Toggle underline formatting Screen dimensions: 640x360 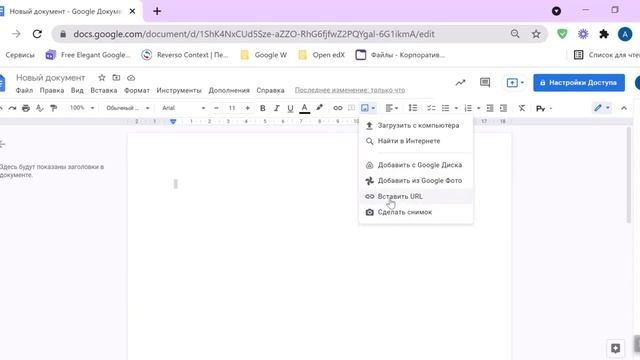click(x=290, y=108)
